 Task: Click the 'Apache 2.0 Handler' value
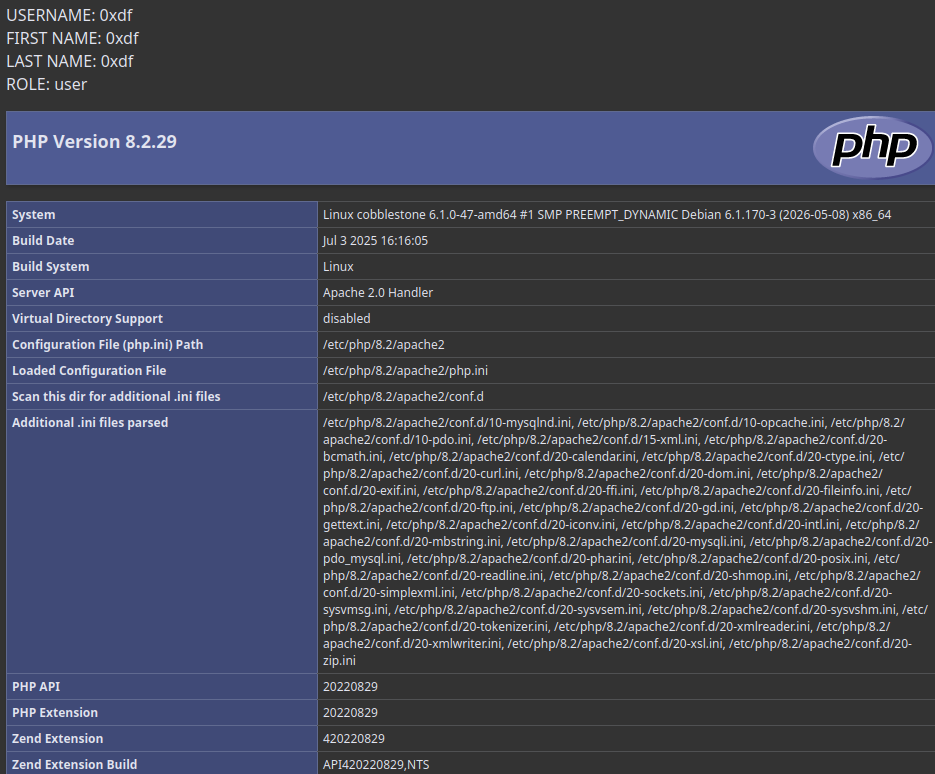click(x=378, y=292)
